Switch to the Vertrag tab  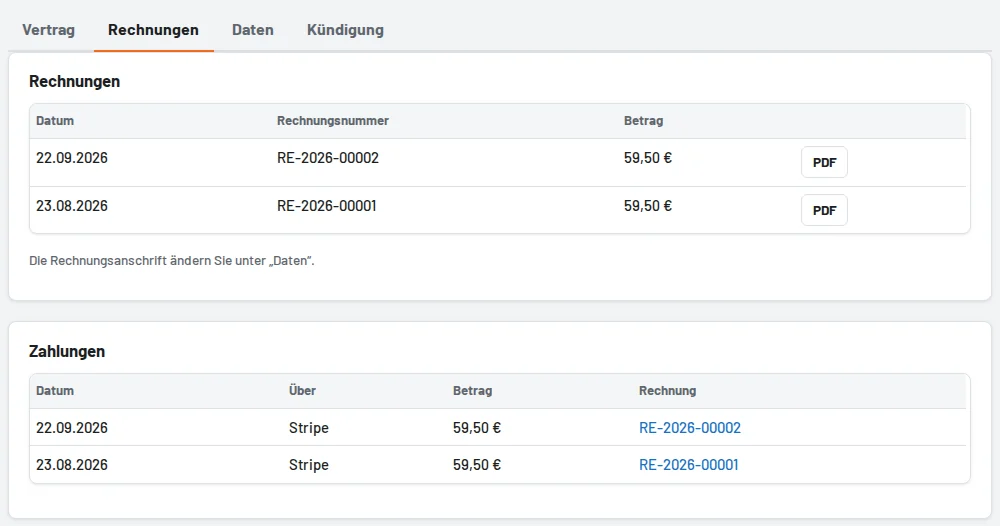click(48, 30)
